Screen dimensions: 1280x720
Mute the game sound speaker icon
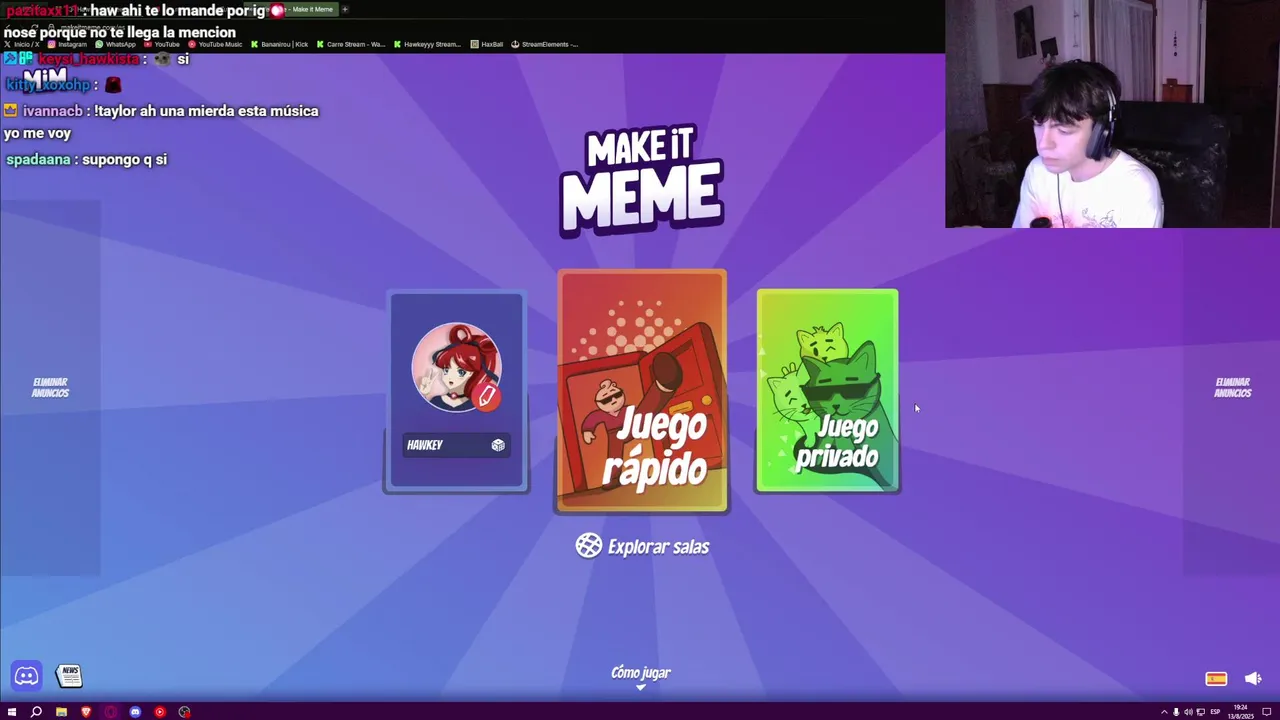click(x=1253, y=679)
